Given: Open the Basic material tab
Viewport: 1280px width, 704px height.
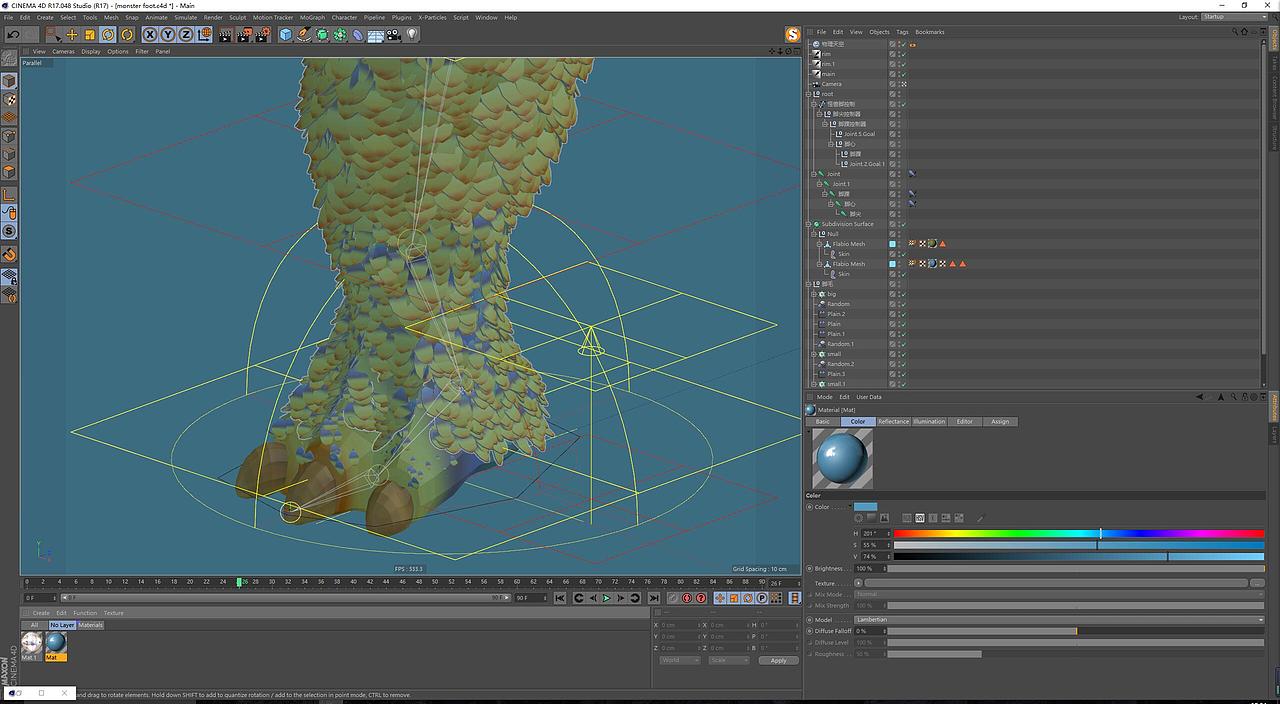Looking at the screenshot, I should [822, 421].
